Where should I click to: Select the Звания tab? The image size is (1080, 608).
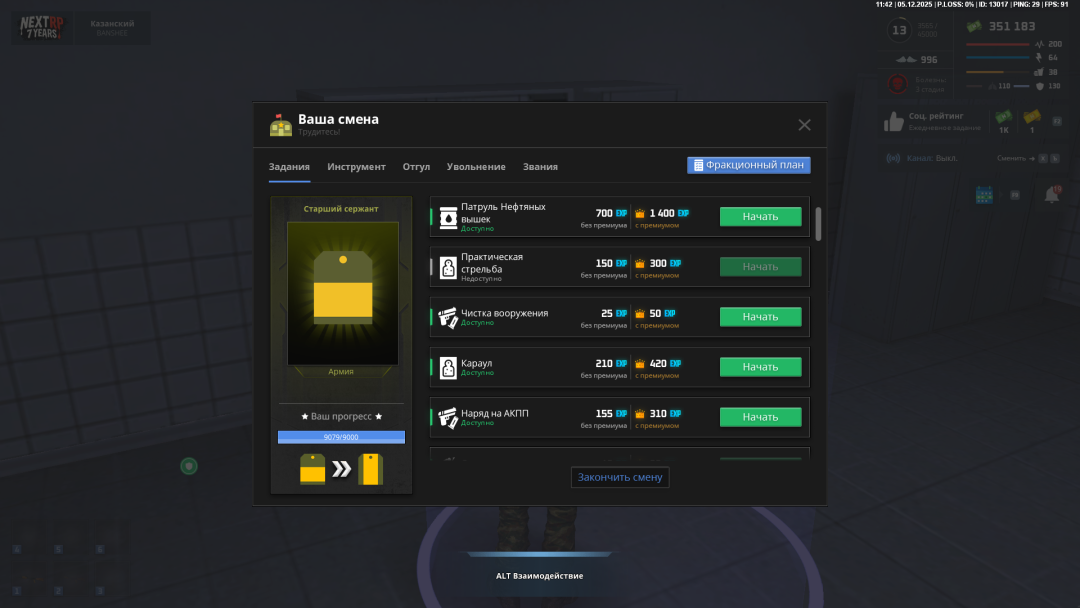click(540, 167)
